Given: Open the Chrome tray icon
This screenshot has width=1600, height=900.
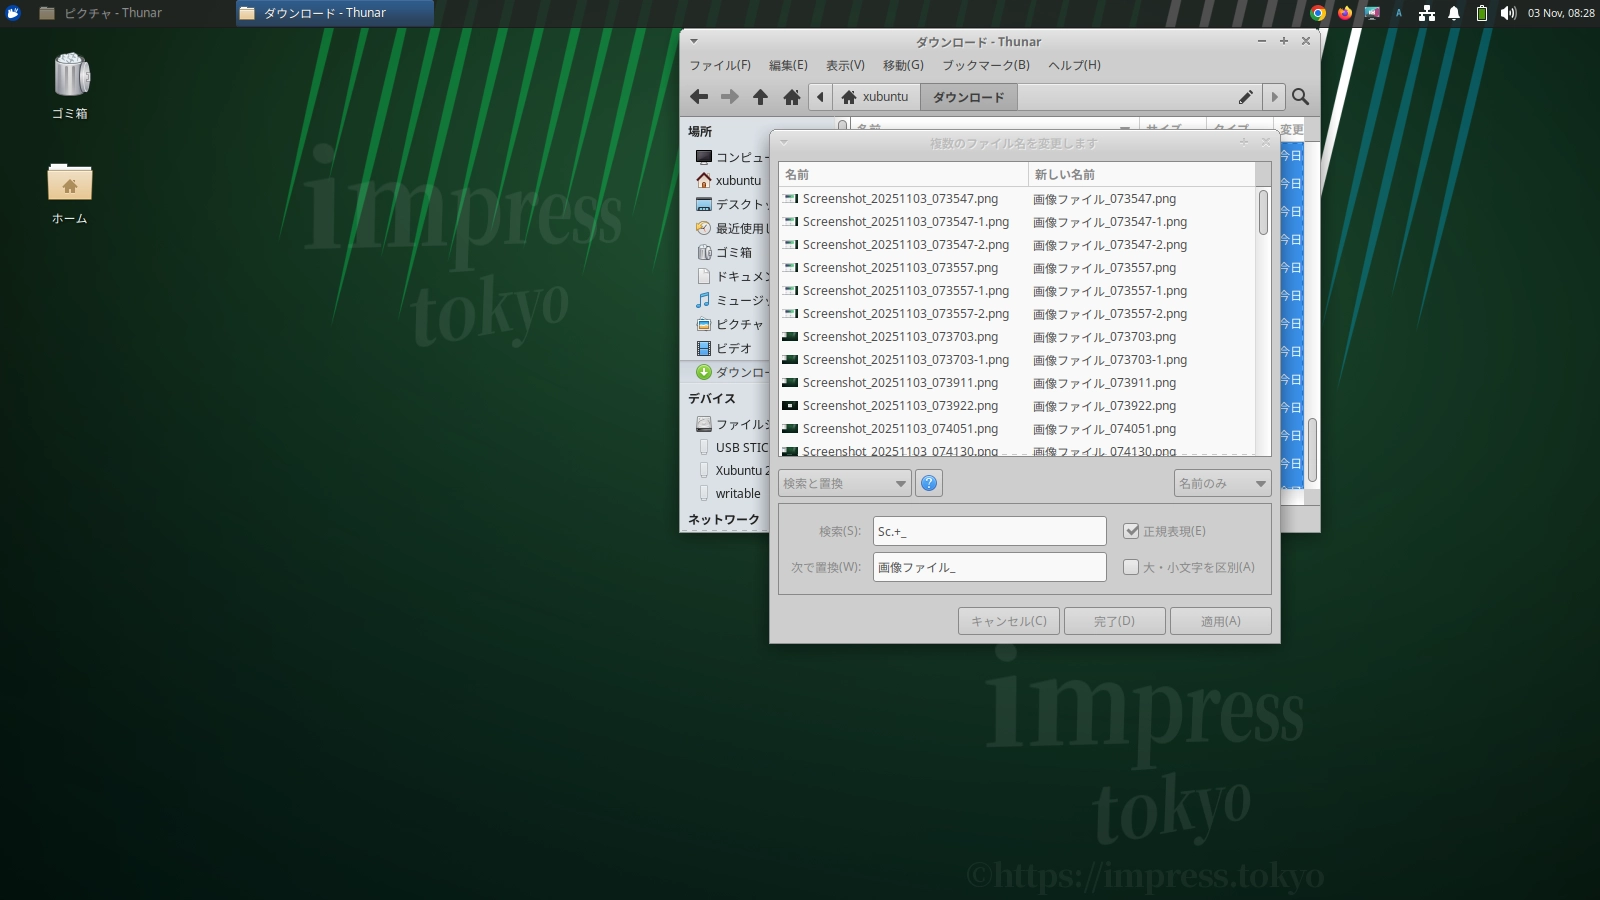Looking at the screenshot, I should (x=1318, y=13).
